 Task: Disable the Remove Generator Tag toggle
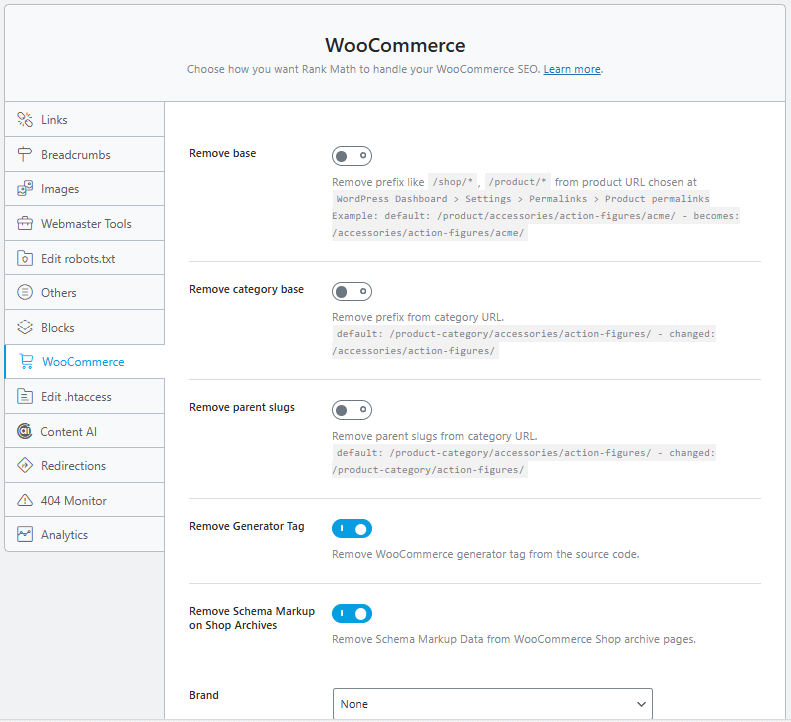(x=352, y=528)
